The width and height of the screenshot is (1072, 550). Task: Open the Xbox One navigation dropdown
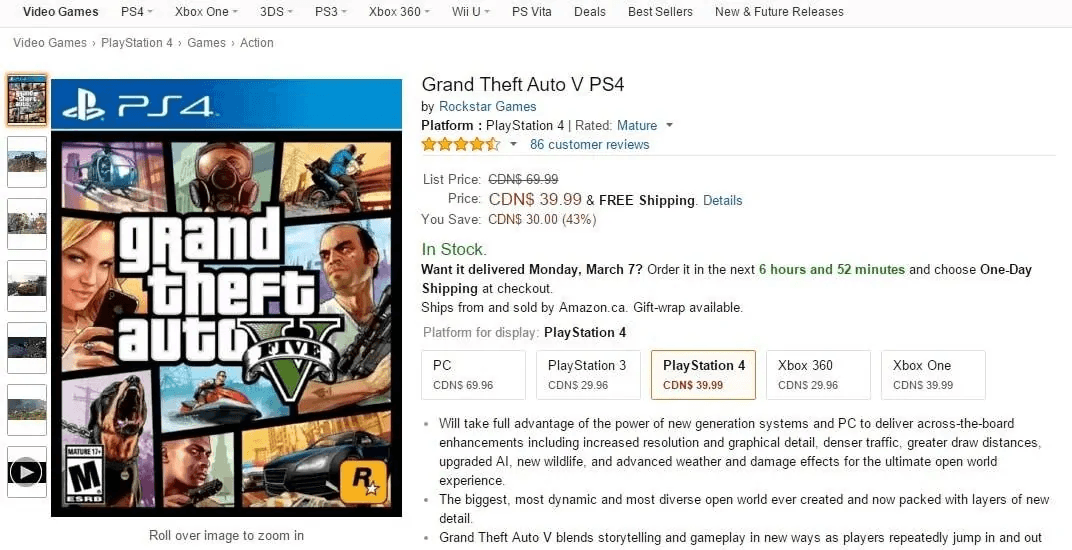206,12
